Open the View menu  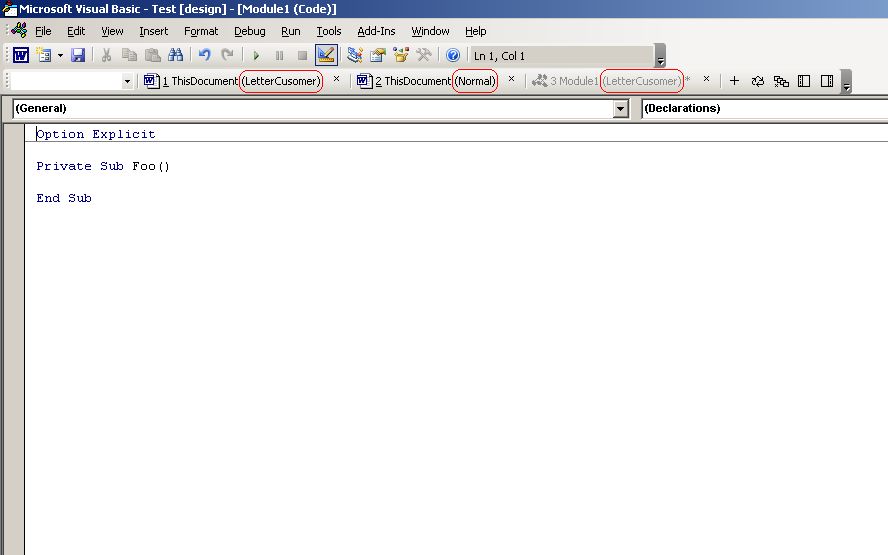click(112, 31)
